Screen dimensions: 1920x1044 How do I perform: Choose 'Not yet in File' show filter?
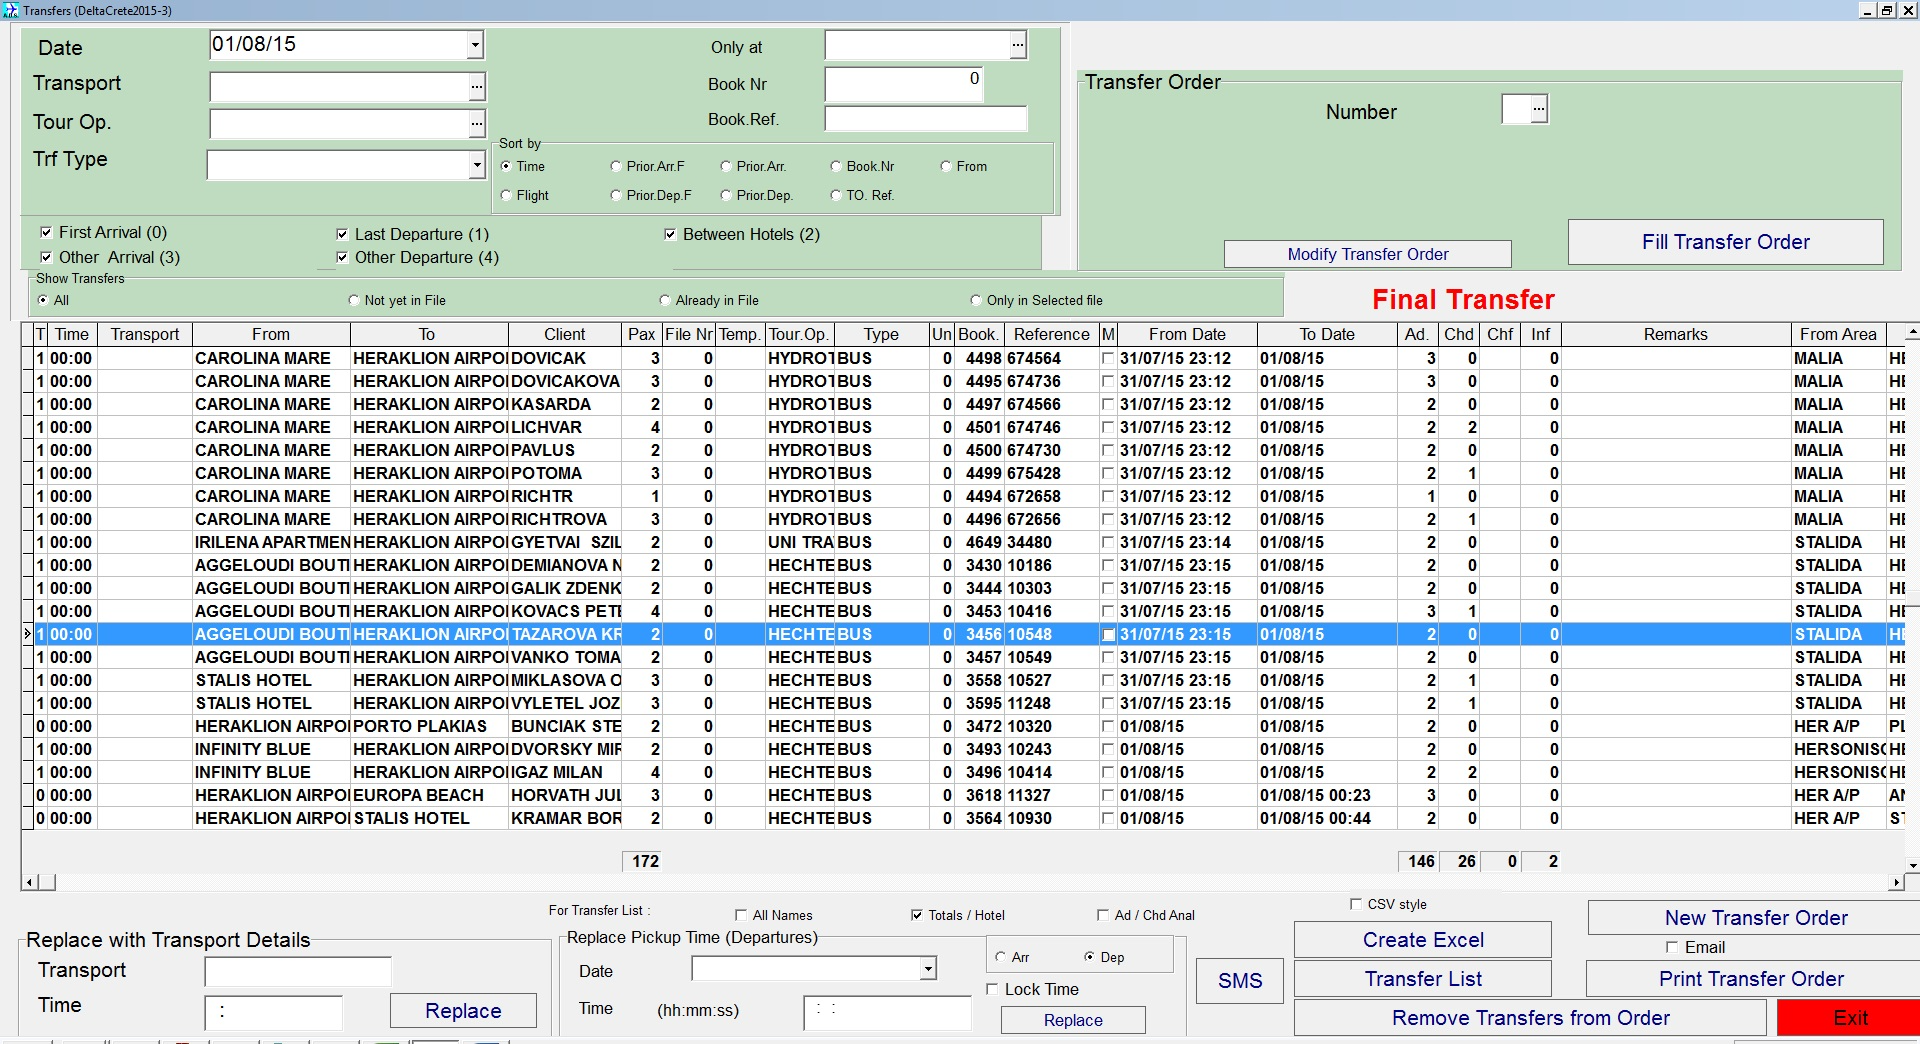[x=353, y=299]
